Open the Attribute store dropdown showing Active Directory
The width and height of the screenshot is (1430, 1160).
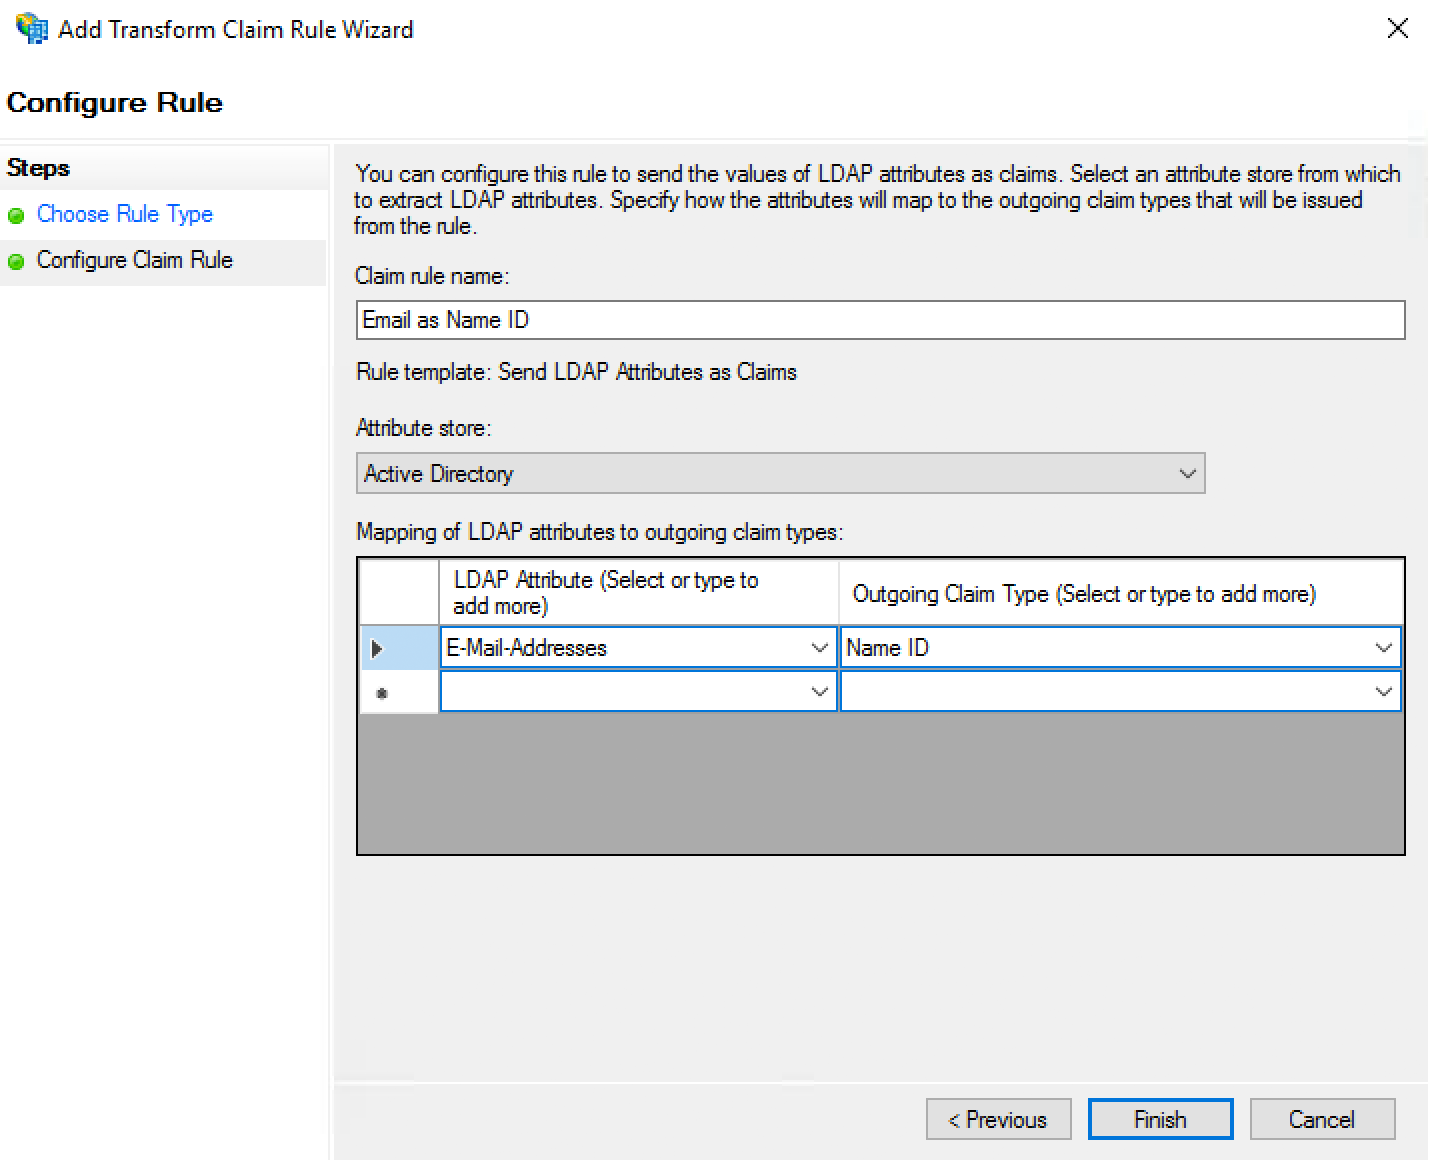click(x=1186, y=473)
